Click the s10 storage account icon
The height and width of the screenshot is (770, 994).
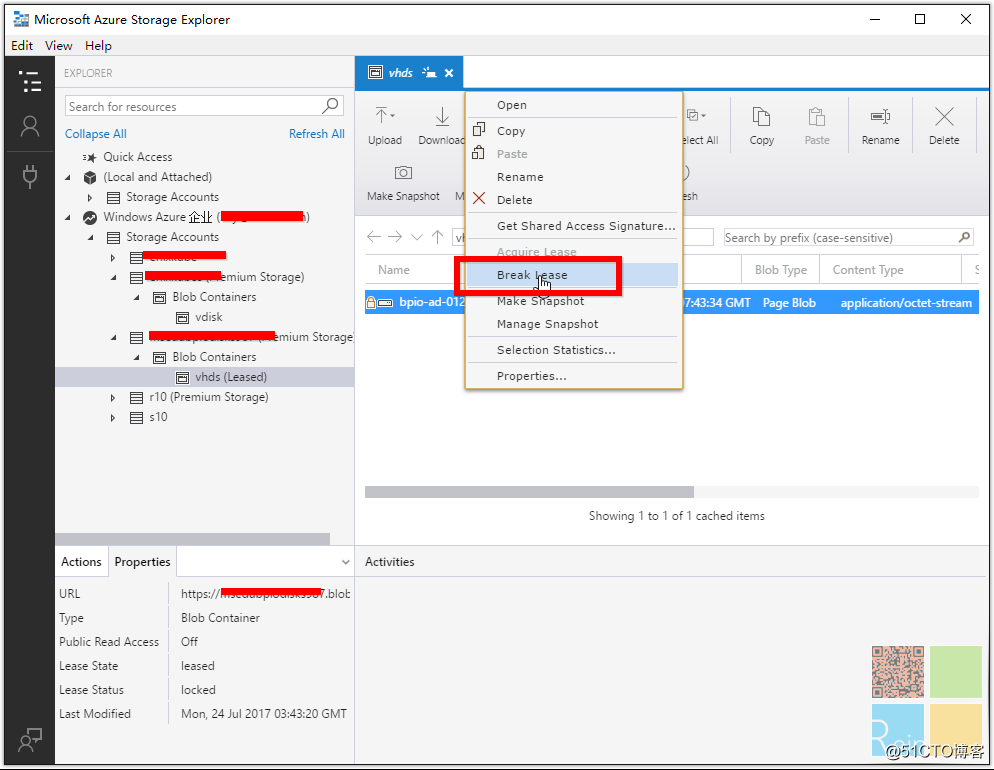(x=136, y=418)
